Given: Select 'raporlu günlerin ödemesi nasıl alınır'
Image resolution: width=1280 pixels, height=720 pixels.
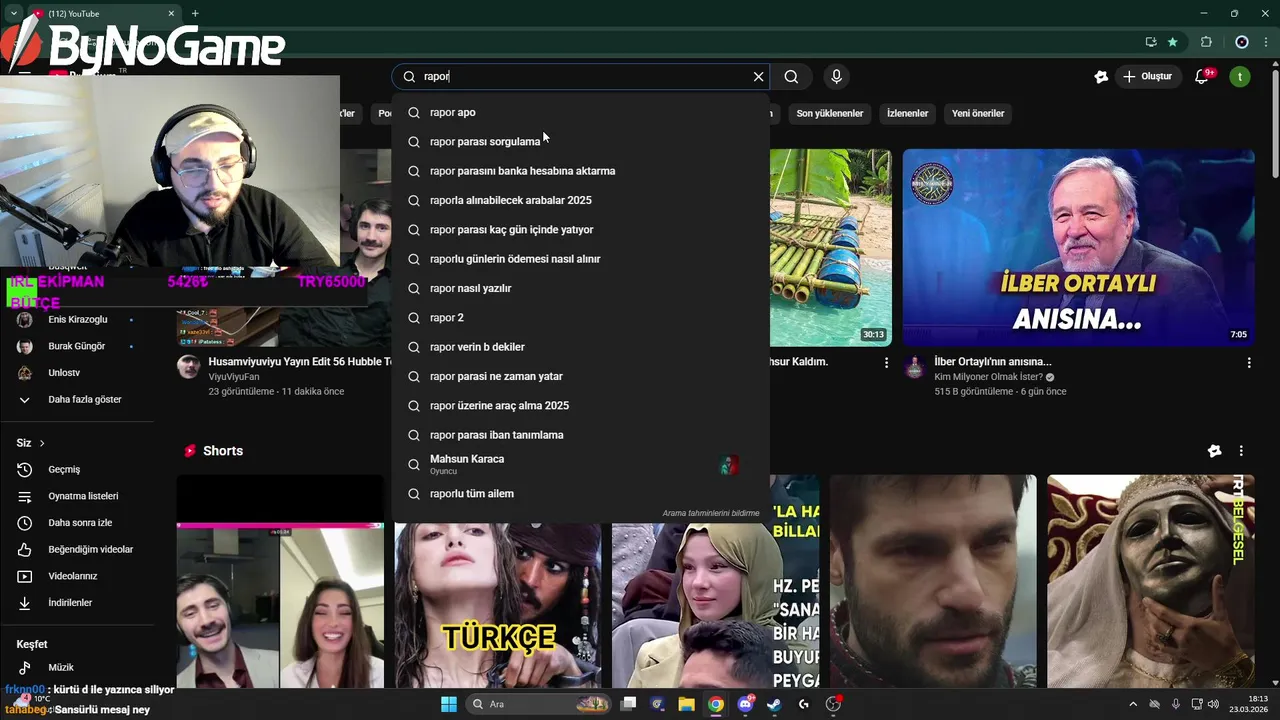Looking at the screenshot, I should coord(581,259).
